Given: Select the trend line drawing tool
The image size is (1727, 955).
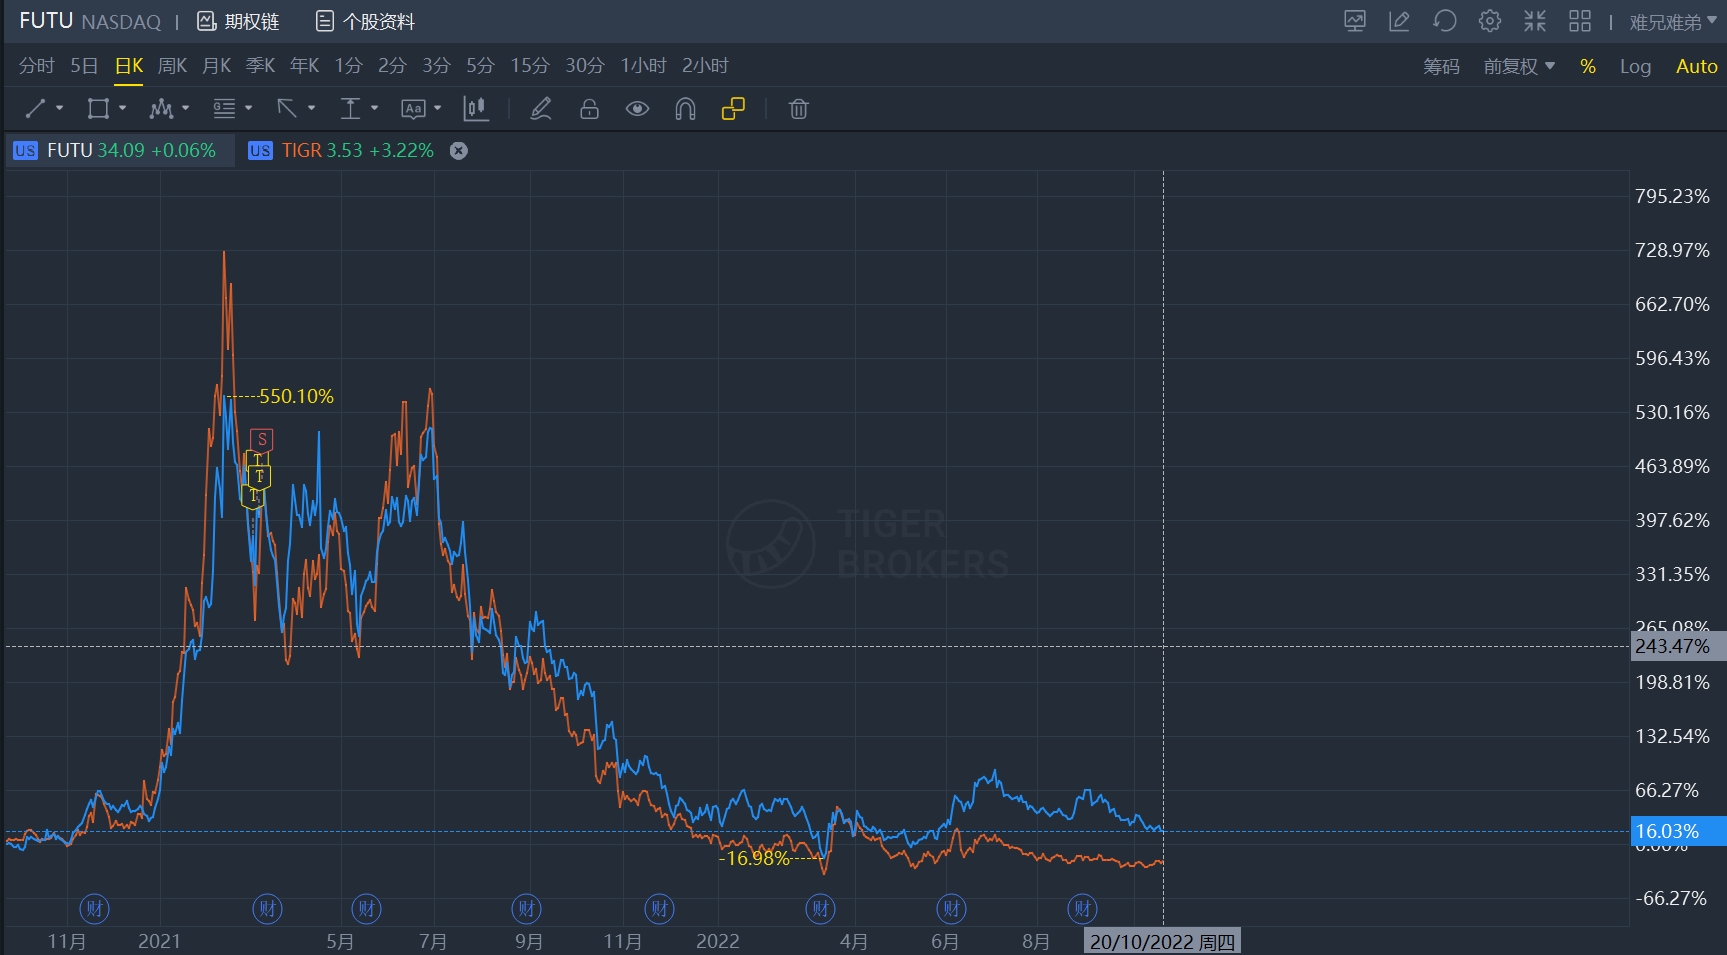Looking at the screenshot, I should (x=35, y=108).
